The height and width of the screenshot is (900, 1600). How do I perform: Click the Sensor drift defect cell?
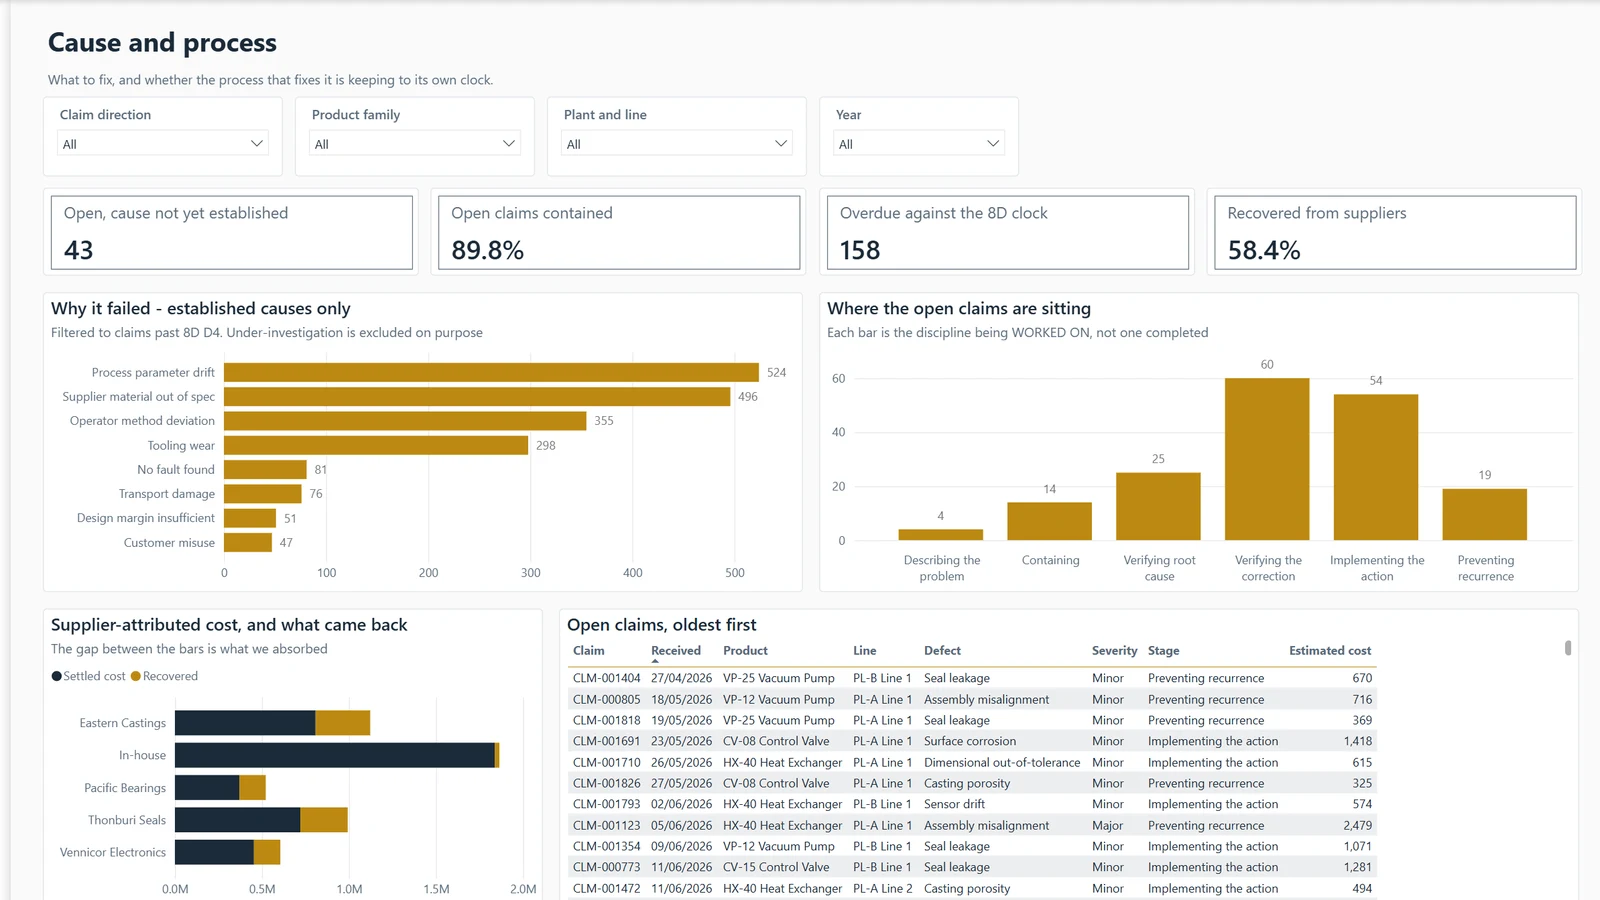954,805
